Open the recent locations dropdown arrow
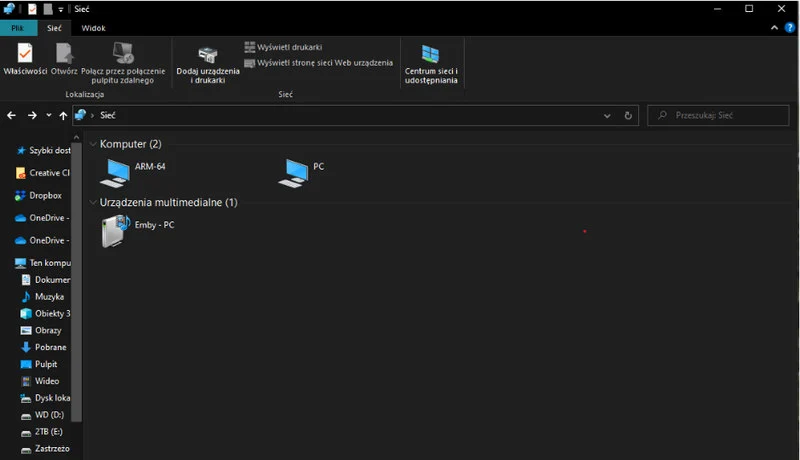The image size is (800, 460). point(49,116)
